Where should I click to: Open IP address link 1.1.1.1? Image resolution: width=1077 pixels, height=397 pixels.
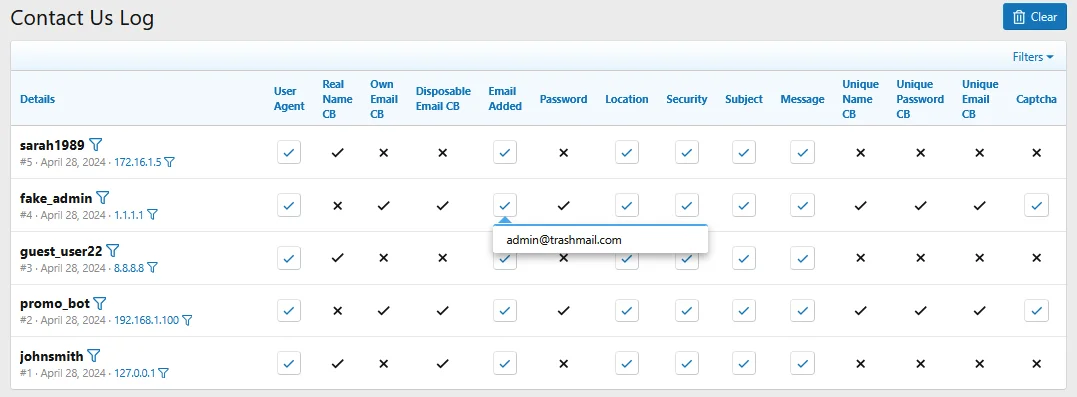click(129, 215)
